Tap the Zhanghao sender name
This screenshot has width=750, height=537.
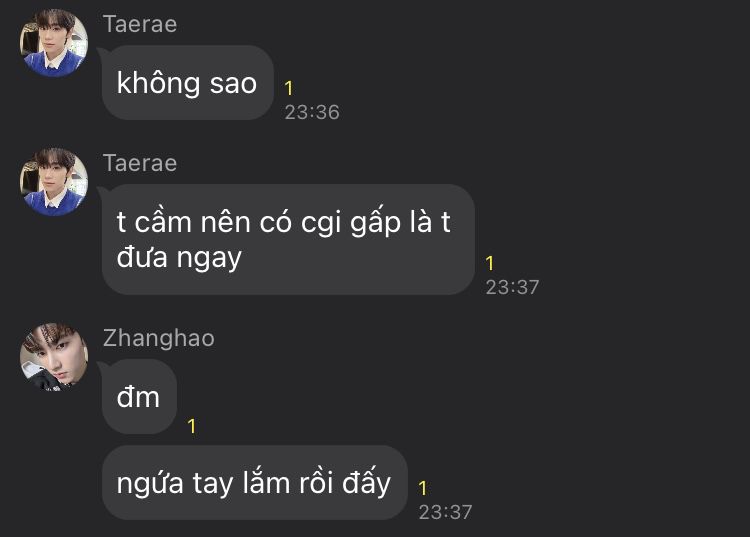(x=159, y=338)
